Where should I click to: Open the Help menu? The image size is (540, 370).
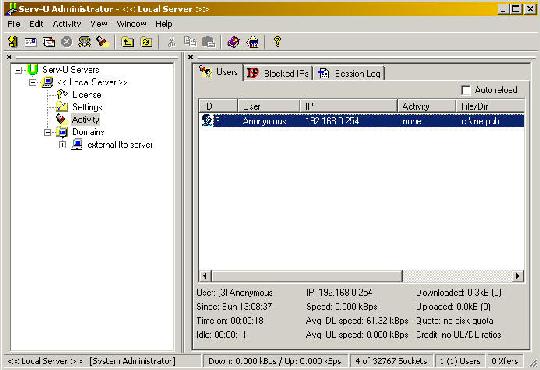164,24
